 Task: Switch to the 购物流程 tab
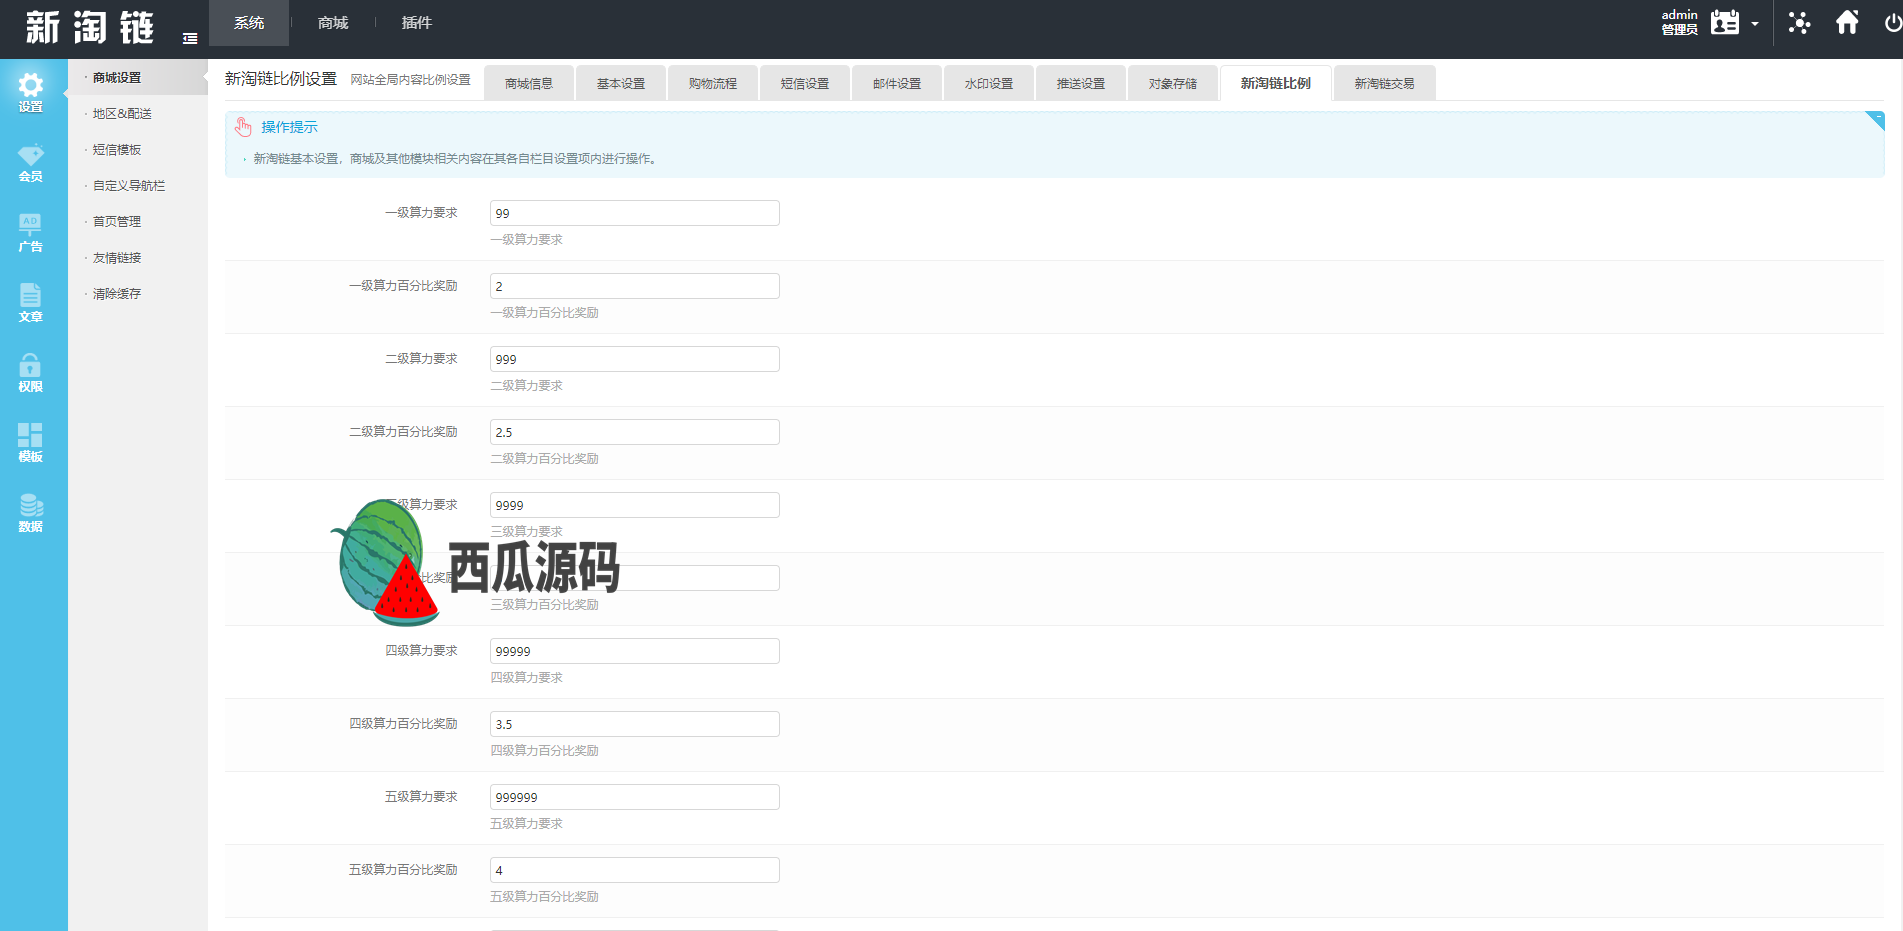[x=713, y=83]
